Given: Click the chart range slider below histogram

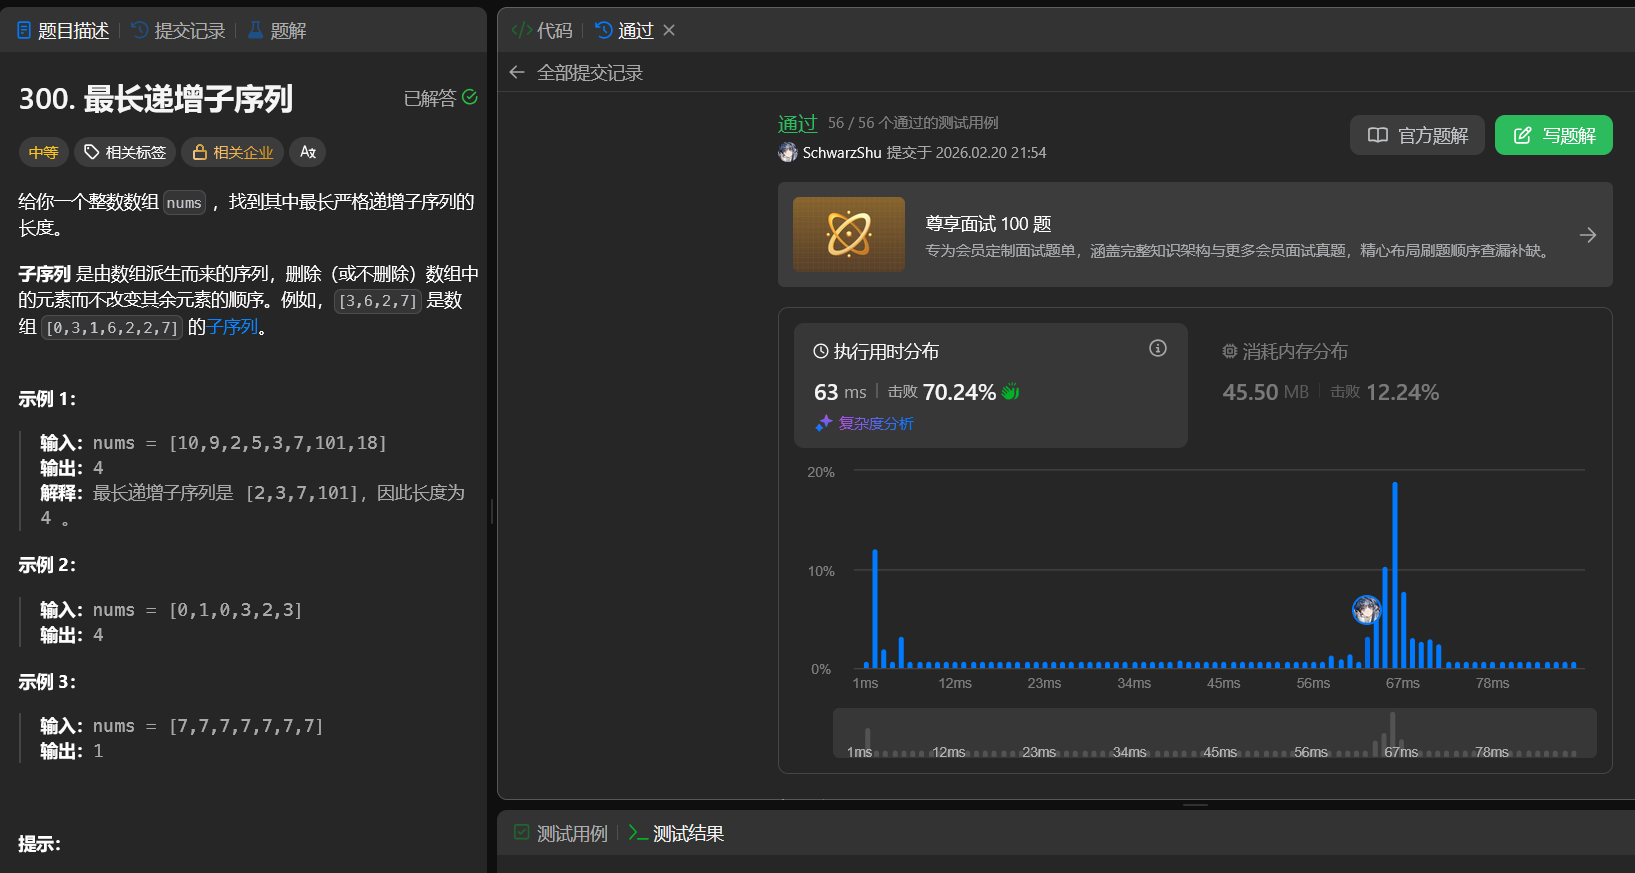Looking at the screenshot, I should coord(1214,734).
